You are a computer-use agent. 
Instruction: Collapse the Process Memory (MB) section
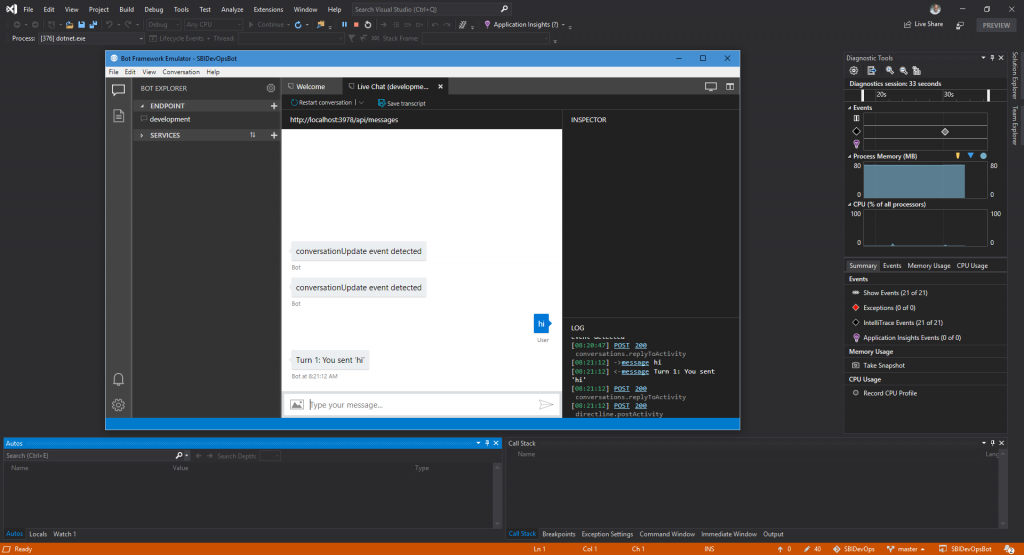point(850,156)
